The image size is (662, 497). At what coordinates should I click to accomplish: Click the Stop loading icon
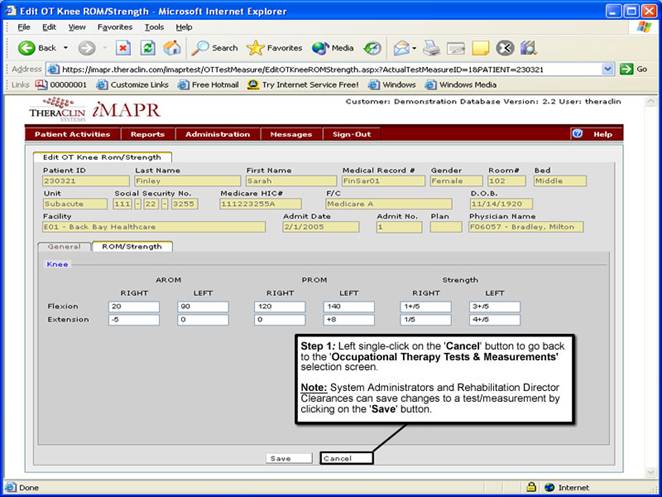(x=123, y=47)
